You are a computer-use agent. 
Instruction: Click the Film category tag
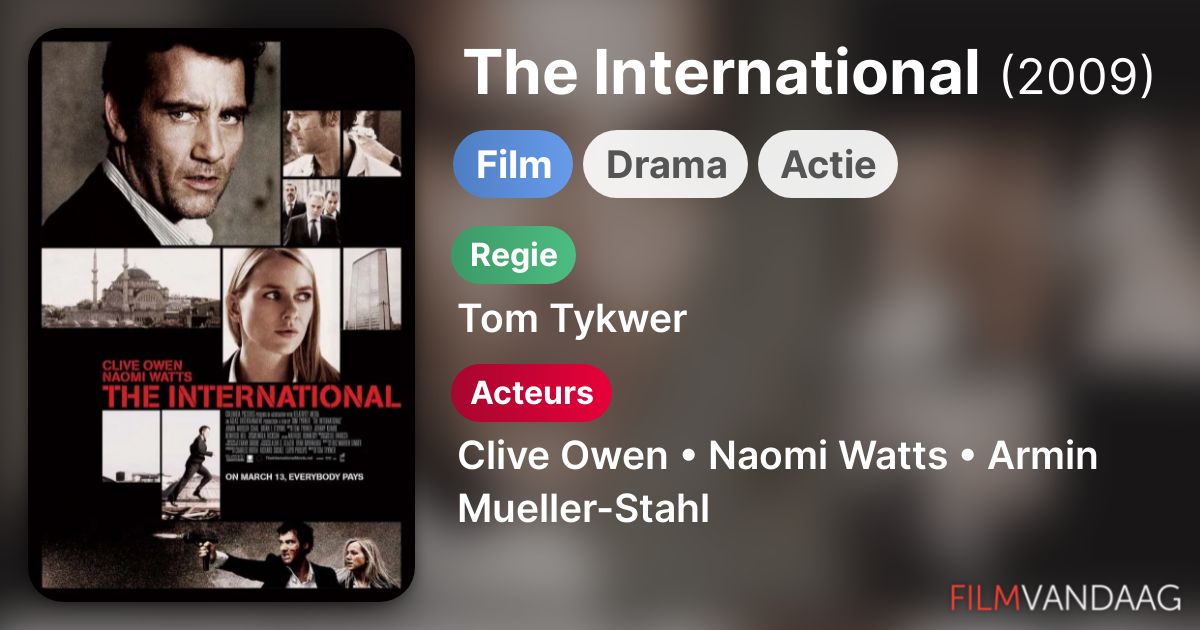[x=513, y=164]
